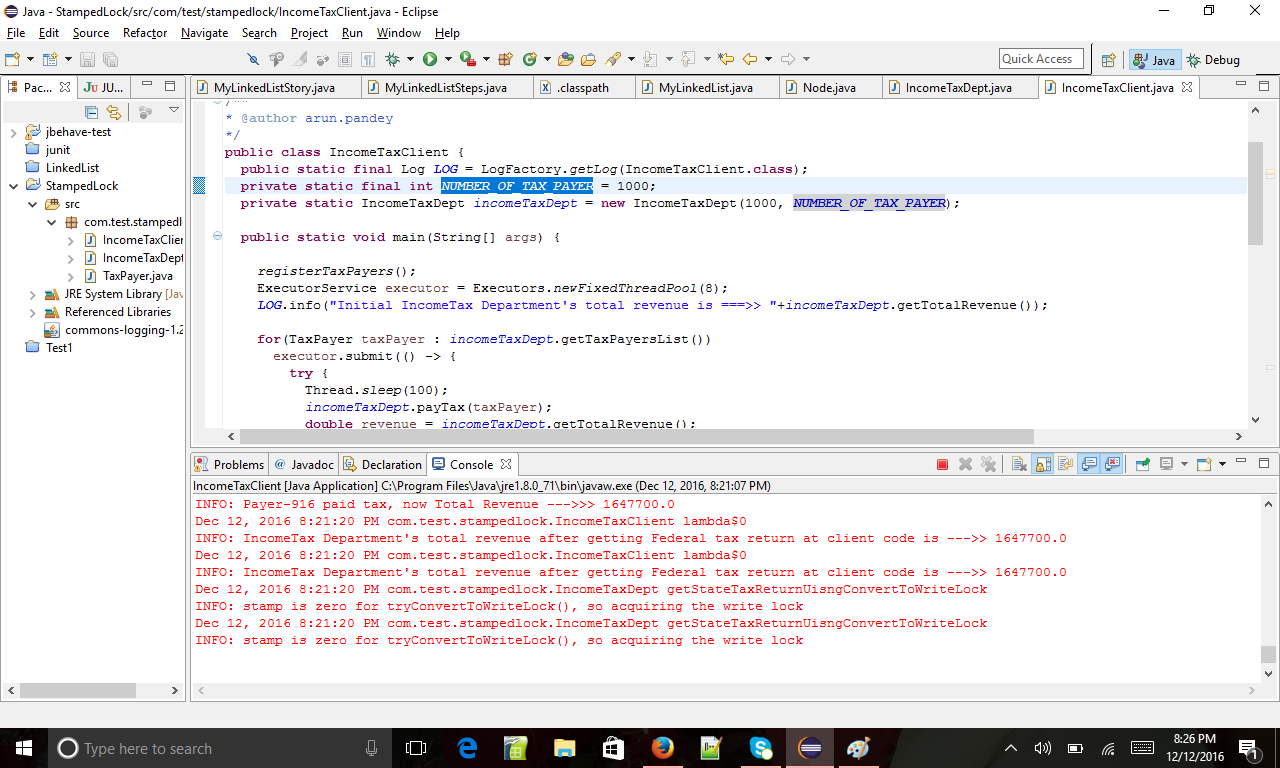Click the Clear Console icon
The image size is (1280, 768).
click(x=1018, y=464)
